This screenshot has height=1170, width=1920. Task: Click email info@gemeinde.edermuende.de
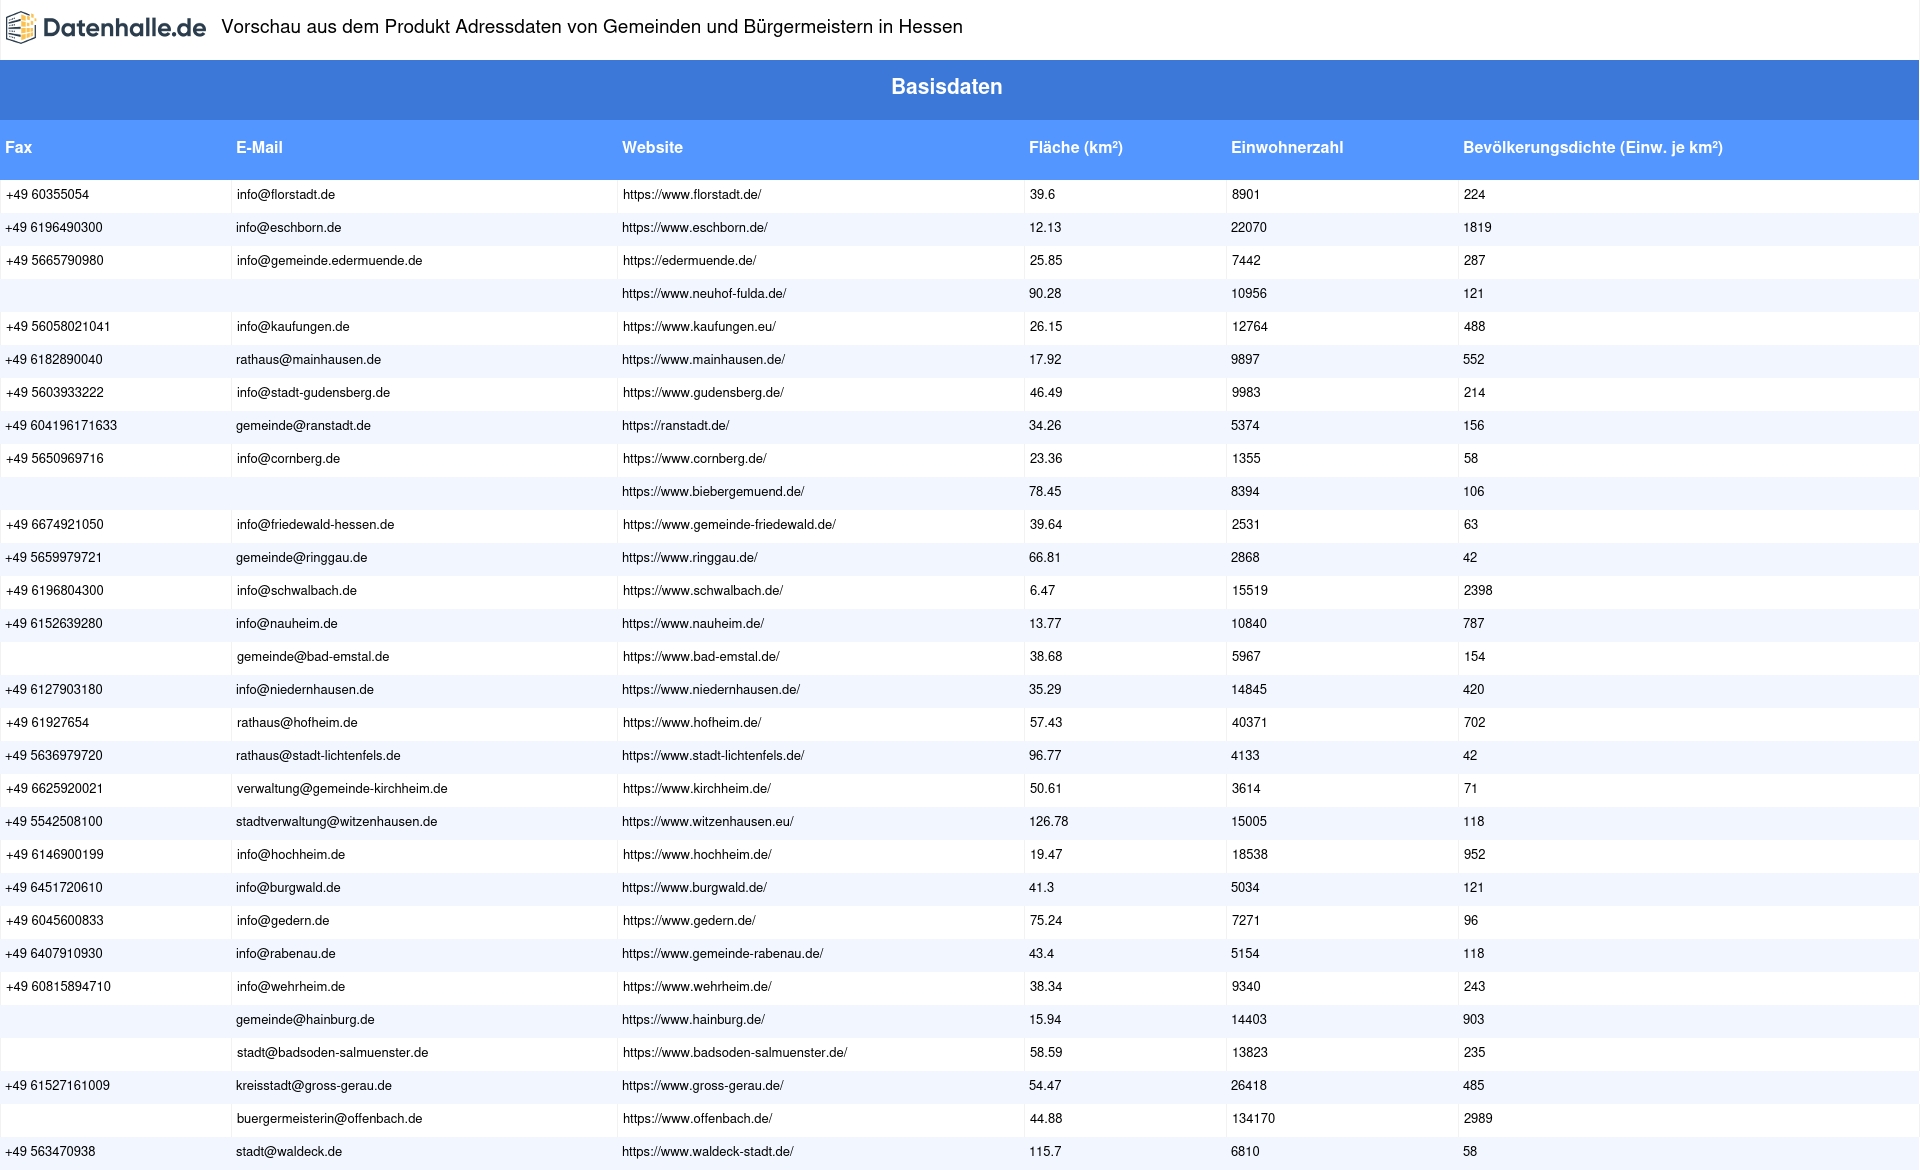click(330, 261)
